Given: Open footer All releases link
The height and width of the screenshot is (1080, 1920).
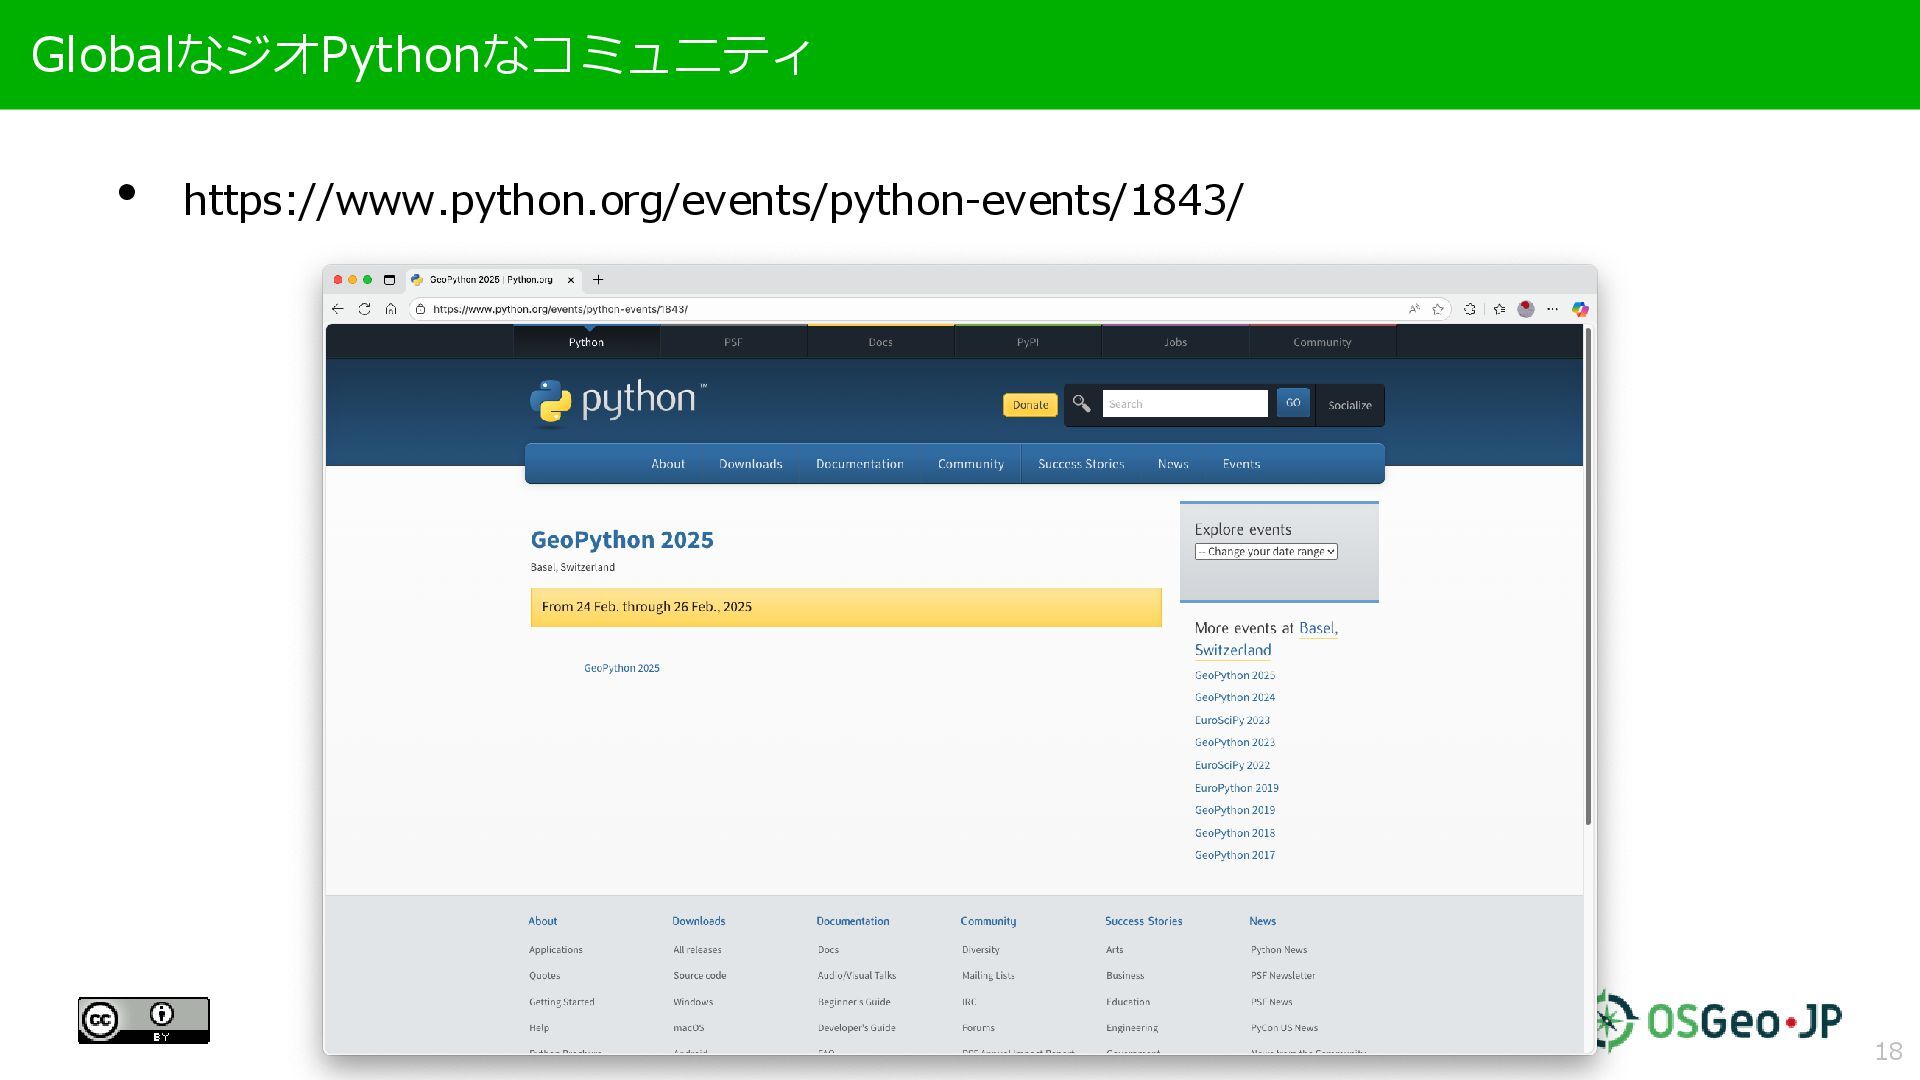Looking at the screenshot, I should click(x=697, y=950).
